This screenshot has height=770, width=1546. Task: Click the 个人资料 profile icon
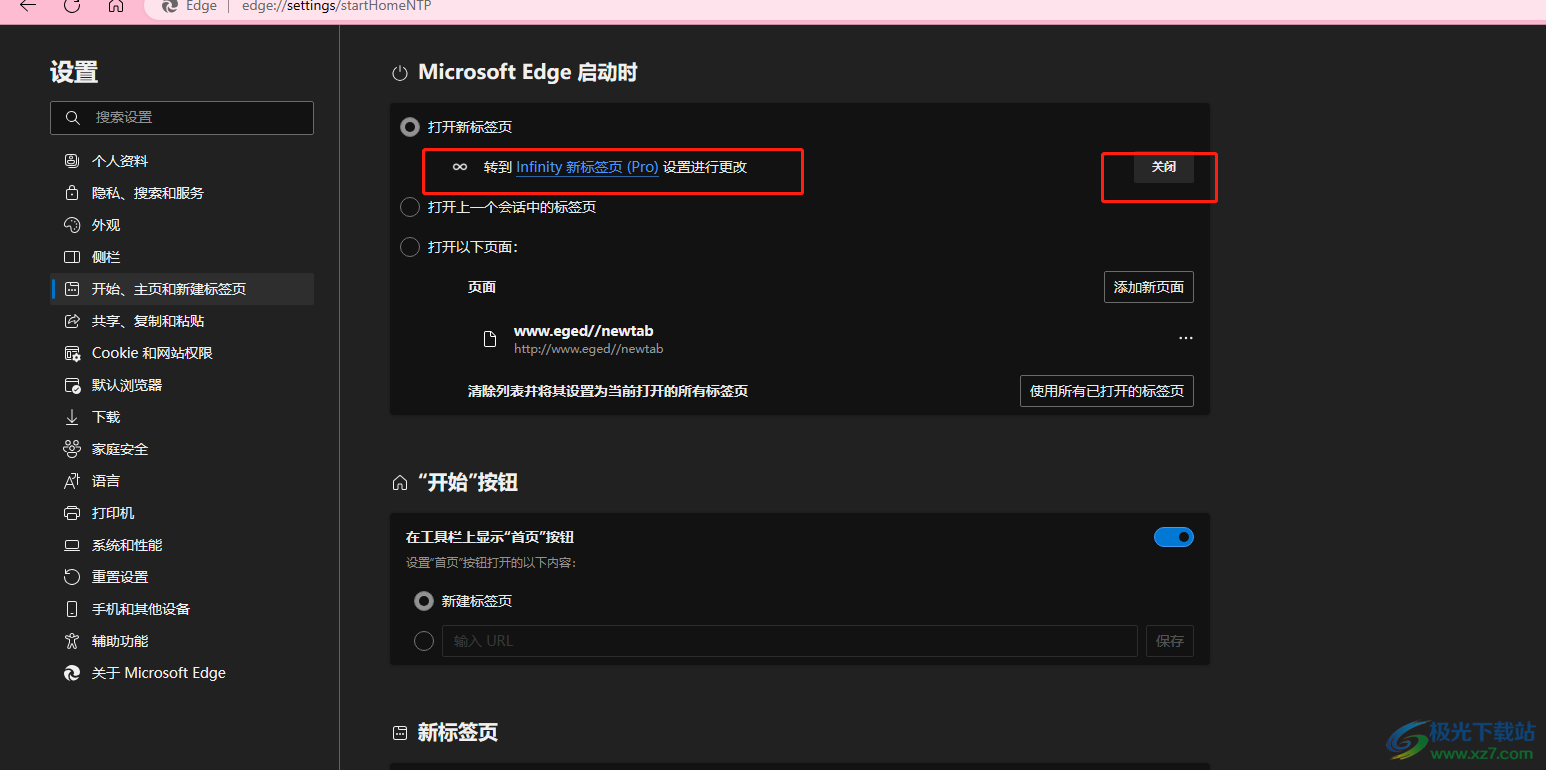[x=72, y=161]
